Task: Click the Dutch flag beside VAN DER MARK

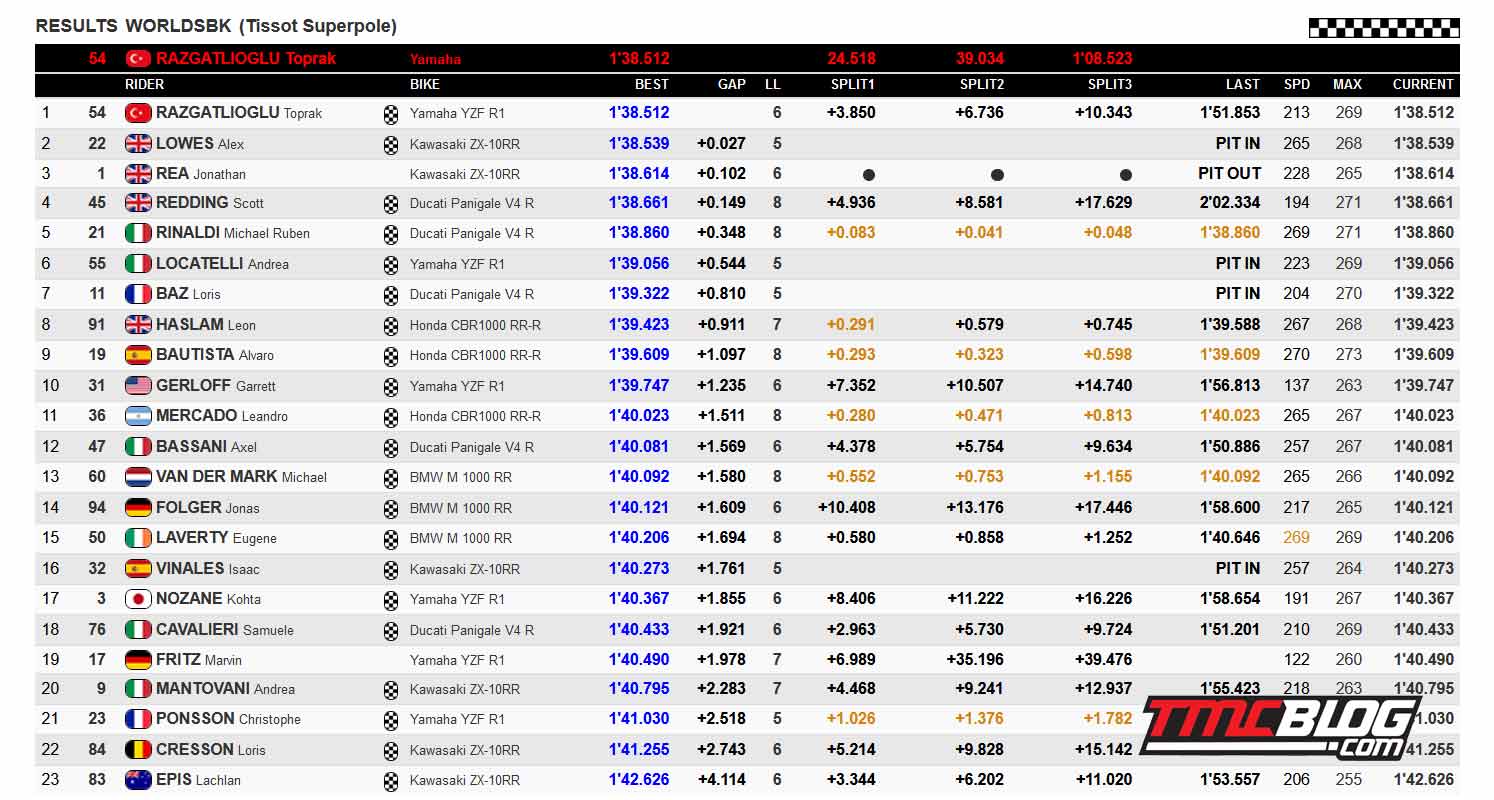Action: point(138,477)
